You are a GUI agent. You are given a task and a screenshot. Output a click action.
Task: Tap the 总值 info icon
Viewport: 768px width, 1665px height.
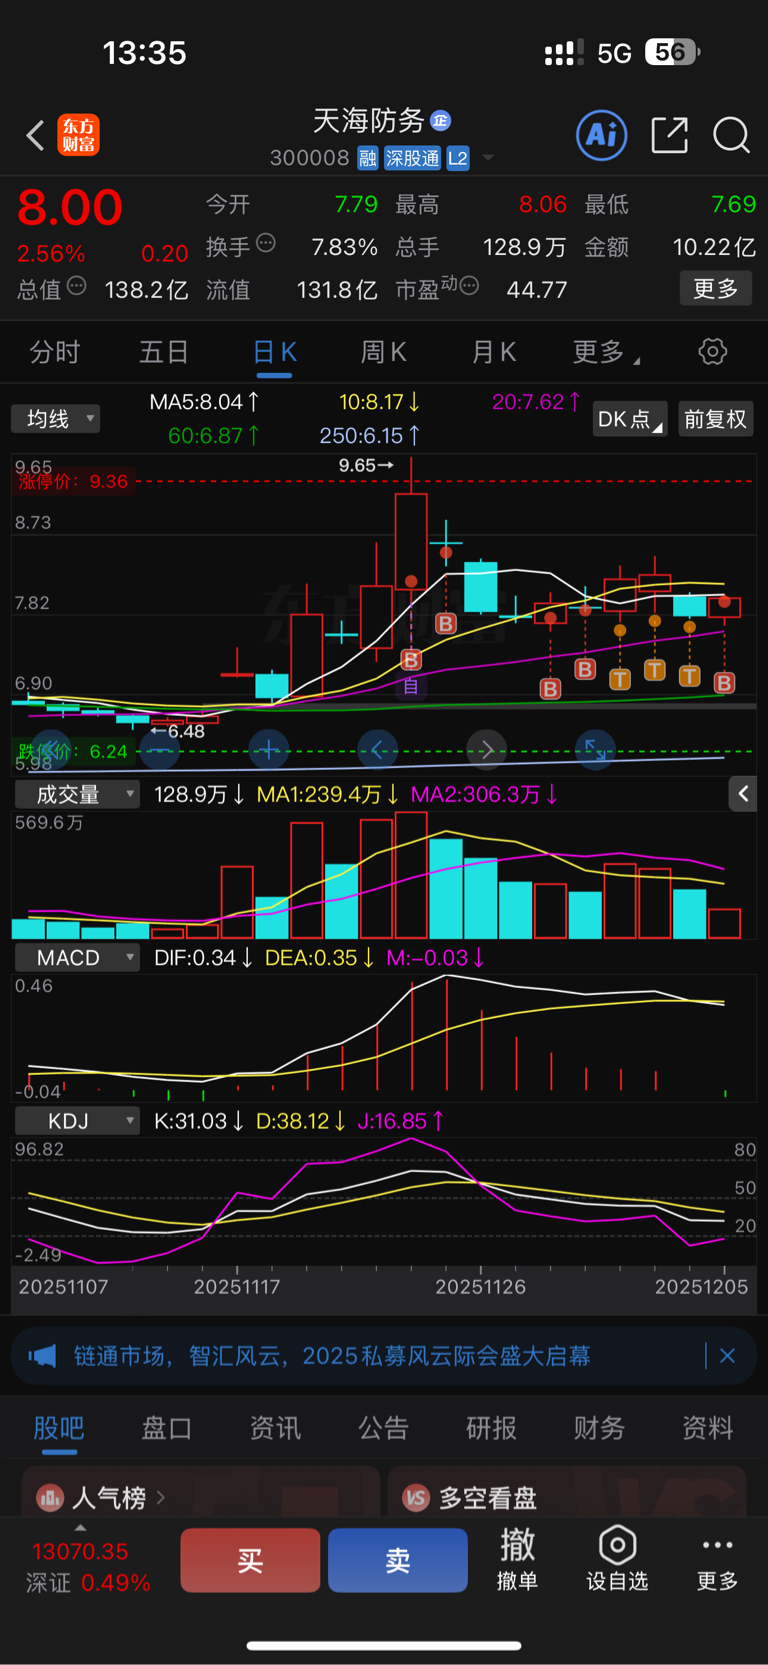(76, 287)
